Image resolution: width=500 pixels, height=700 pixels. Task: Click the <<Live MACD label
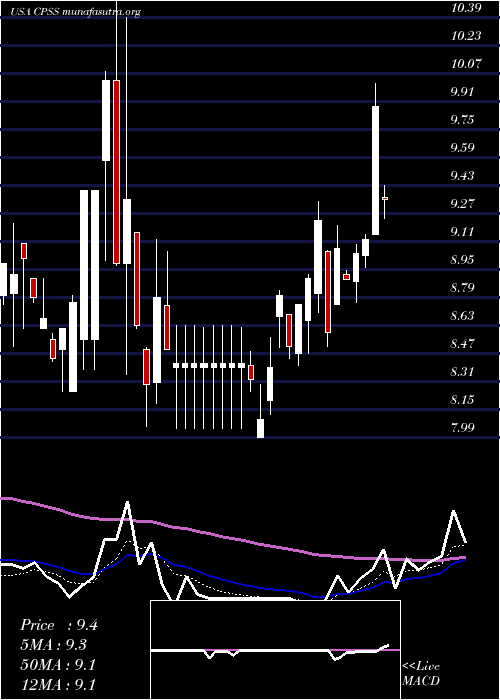pyautogui.click(x=421, y=674)
